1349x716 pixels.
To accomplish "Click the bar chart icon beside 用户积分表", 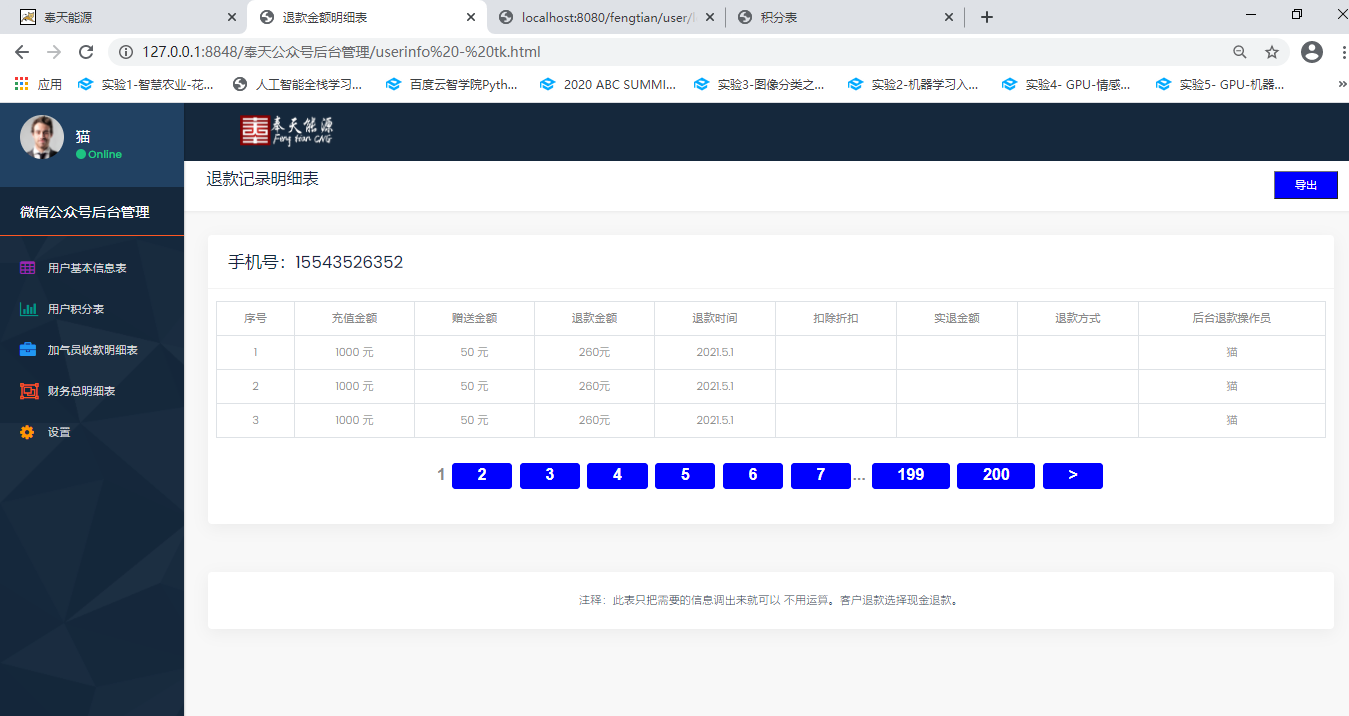I will (28, 309).
